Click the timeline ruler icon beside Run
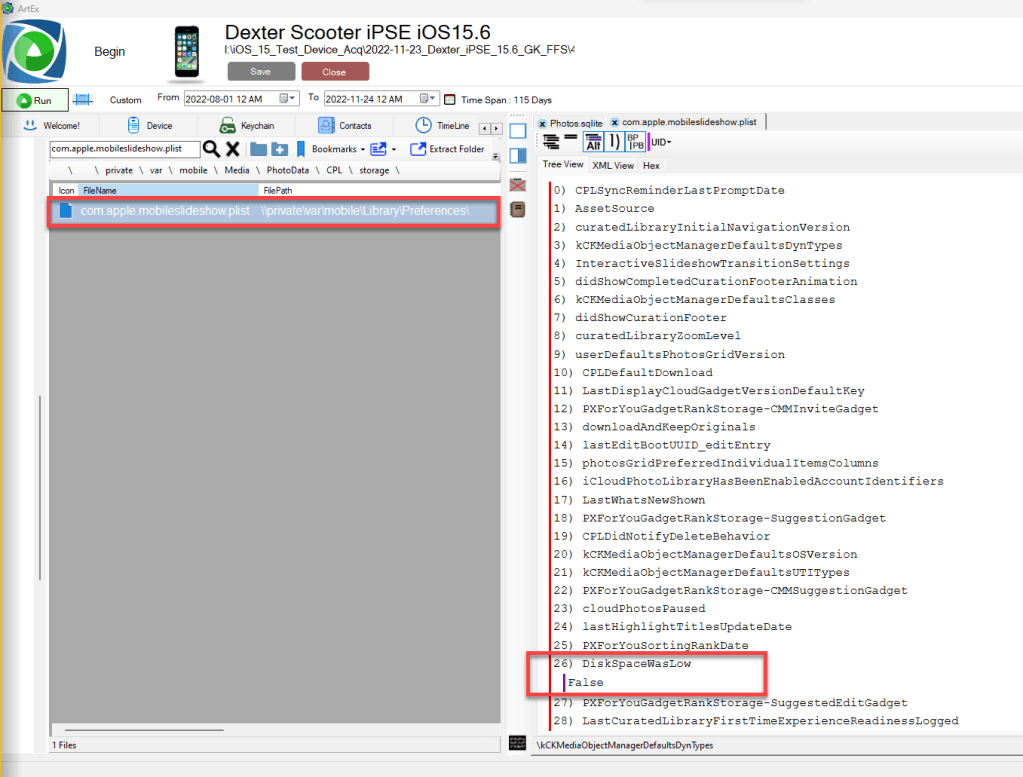 (x=84, y=99)
